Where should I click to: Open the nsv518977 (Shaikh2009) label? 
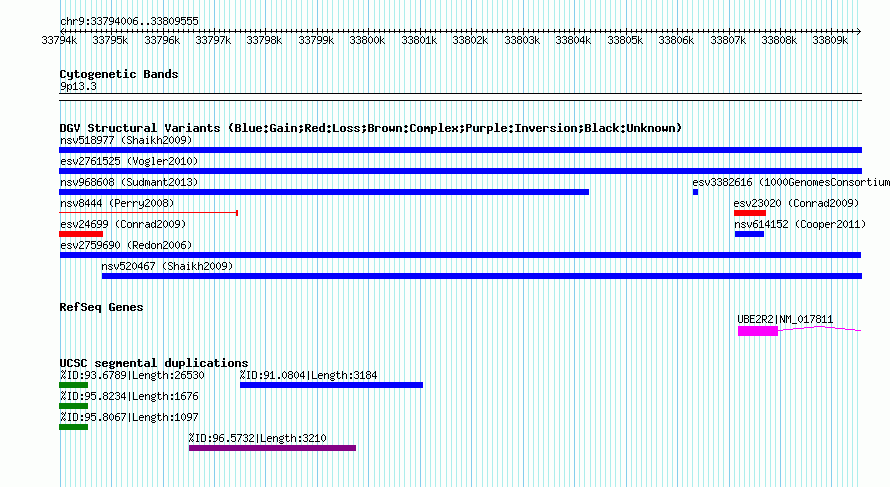coord(126,140)
